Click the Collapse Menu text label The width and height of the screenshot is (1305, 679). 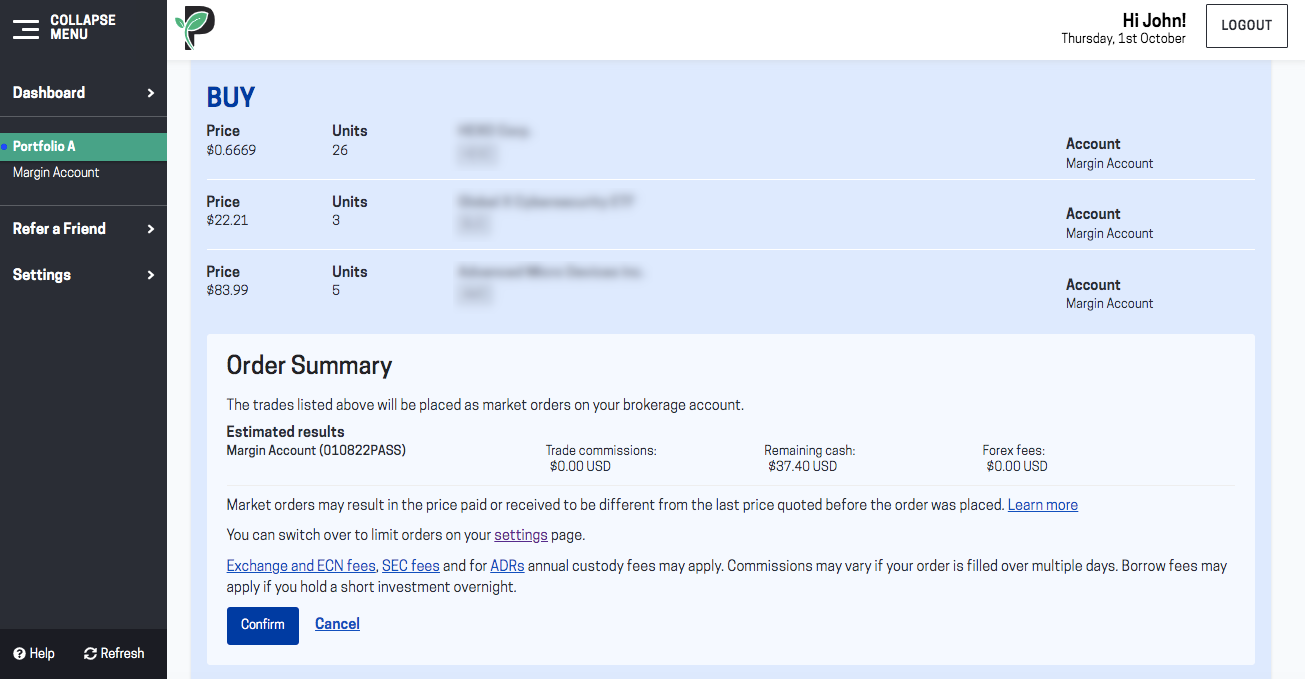pos(83,27)
